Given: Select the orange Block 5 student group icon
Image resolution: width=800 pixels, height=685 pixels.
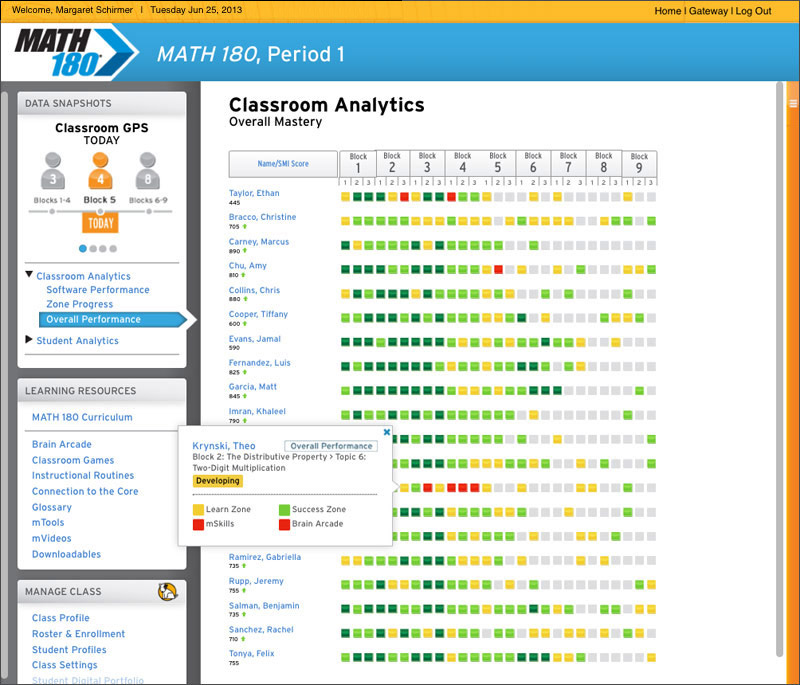Looking at the screenshot, I should 100,171.
